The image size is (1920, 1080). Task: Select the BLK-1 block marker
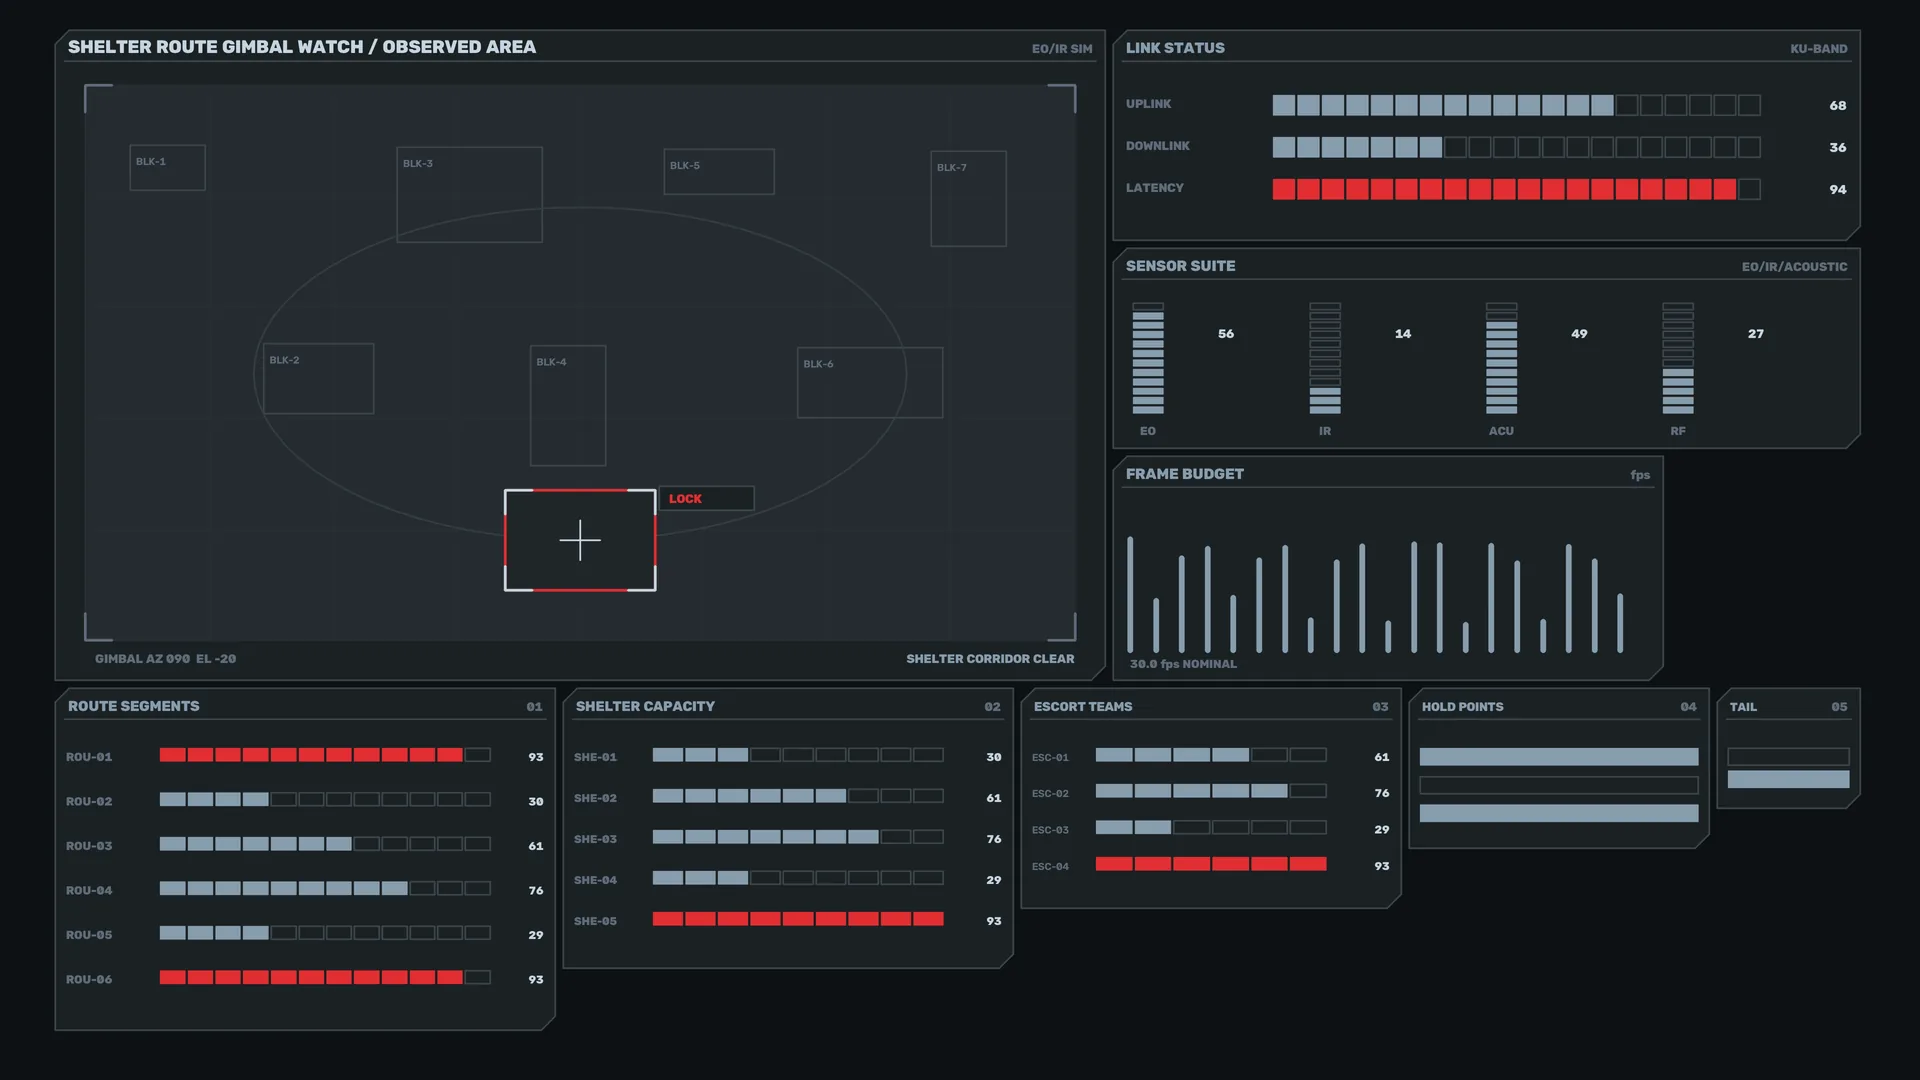tap(167, 167)
